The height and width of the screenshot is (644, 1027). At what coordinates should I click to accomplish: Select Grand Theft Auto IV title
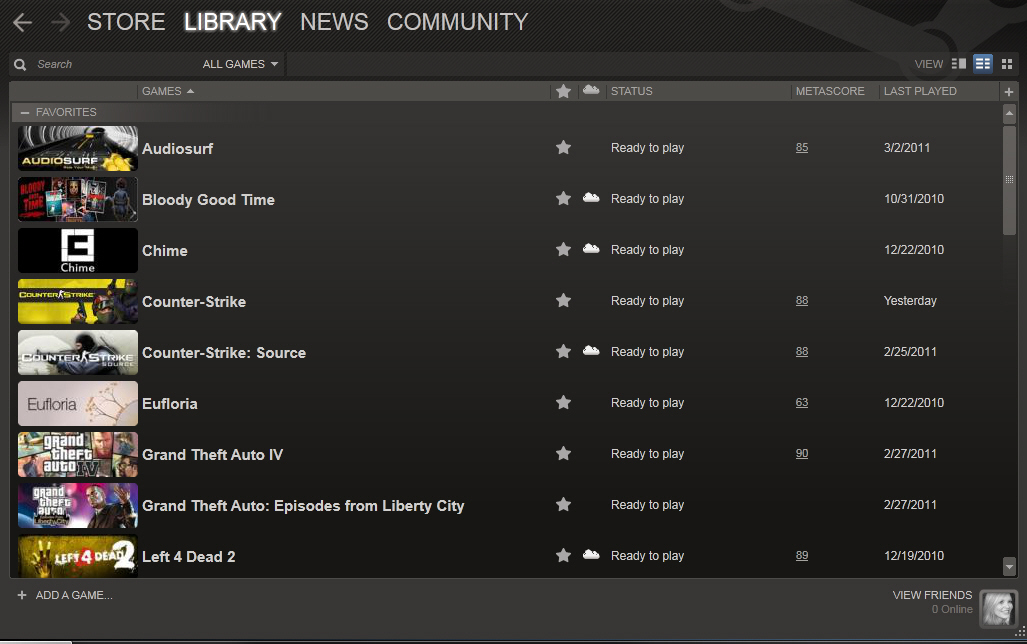point(212,455)
